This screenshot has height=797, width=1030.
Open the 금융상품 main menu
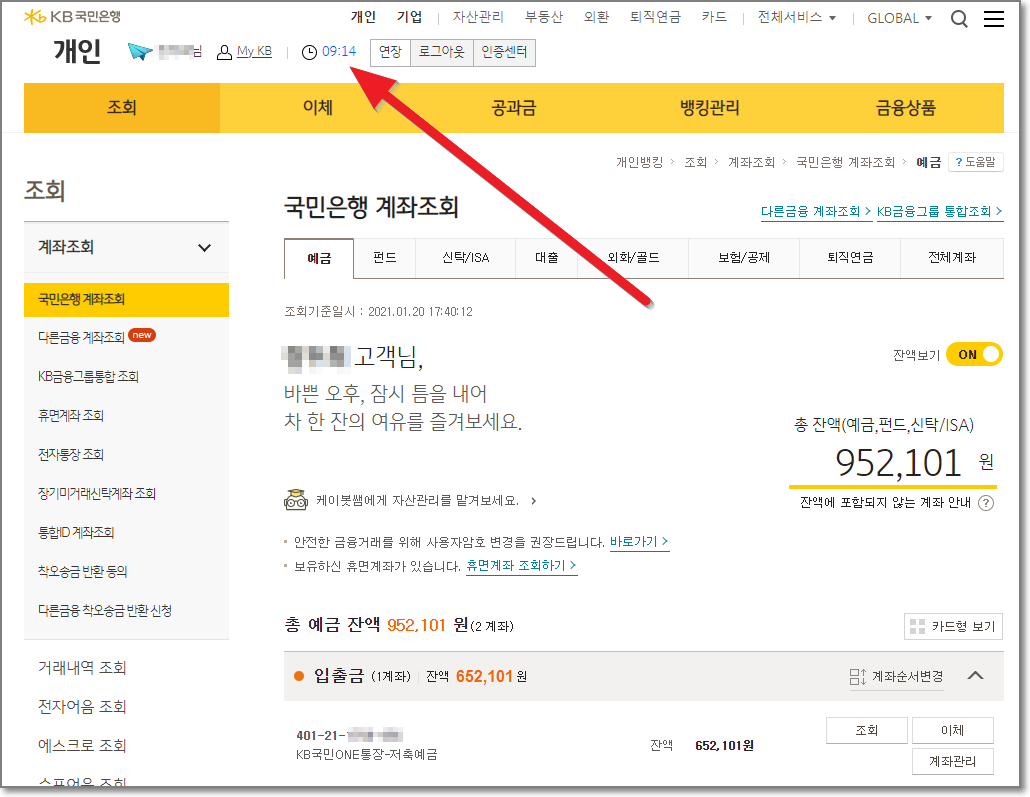click(x=905, y=108)
